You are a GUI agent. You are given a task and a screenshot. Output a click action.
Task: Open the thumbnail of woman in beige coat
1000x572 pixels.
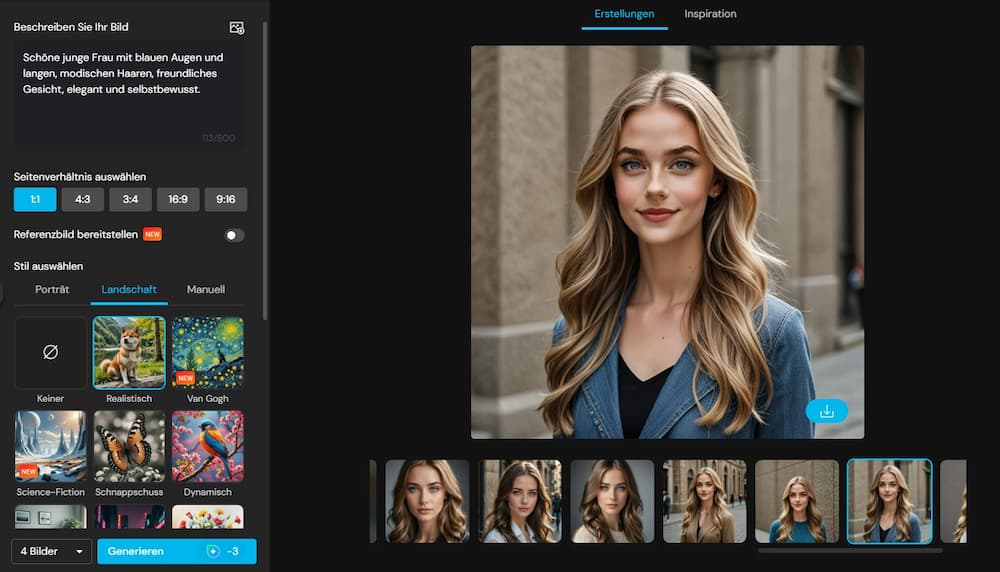(705, 501)
